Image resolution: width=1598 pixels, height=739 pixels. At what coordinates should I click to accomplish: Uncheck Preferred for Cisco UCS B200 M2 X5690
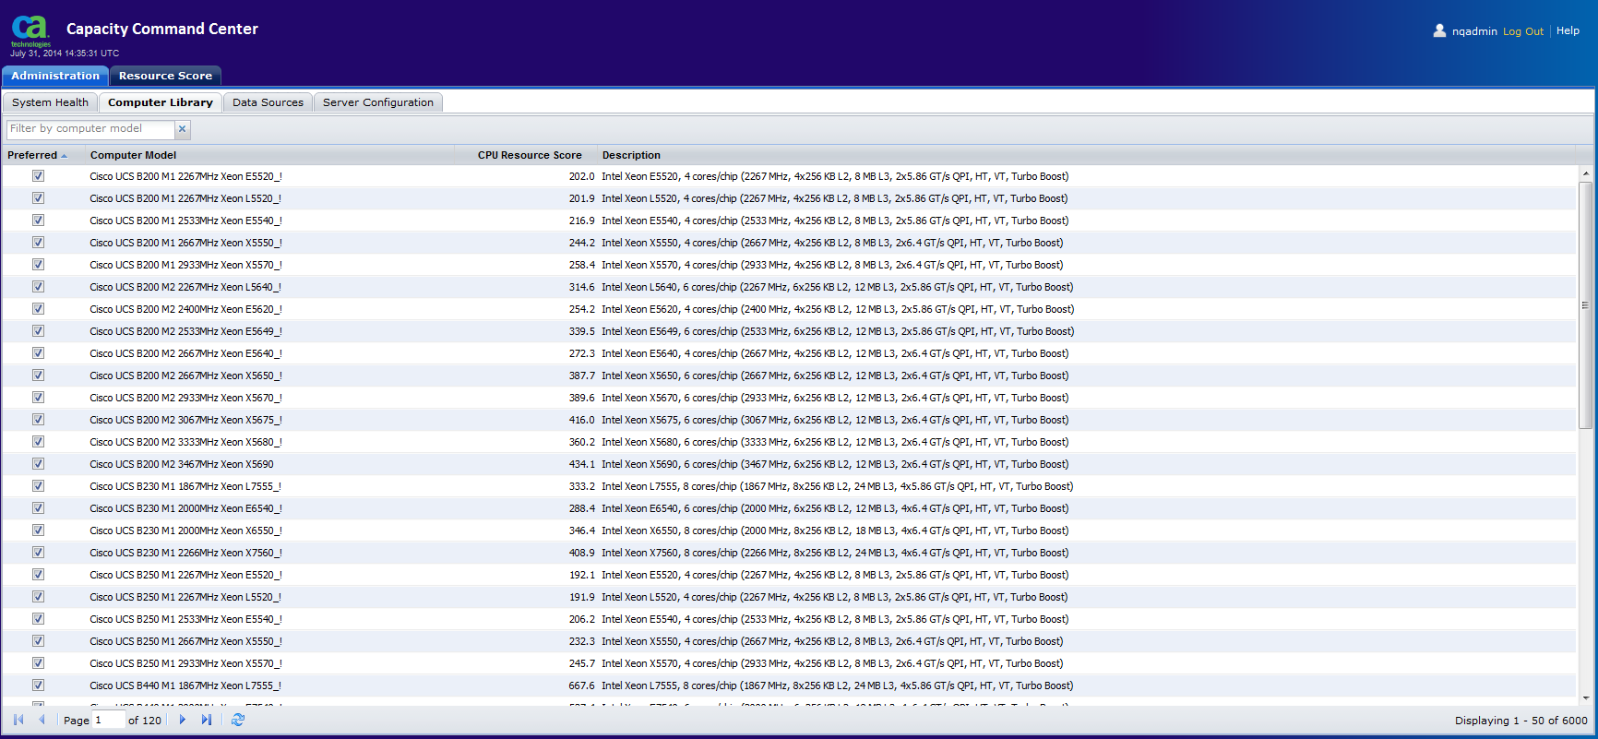pos(38,464)
